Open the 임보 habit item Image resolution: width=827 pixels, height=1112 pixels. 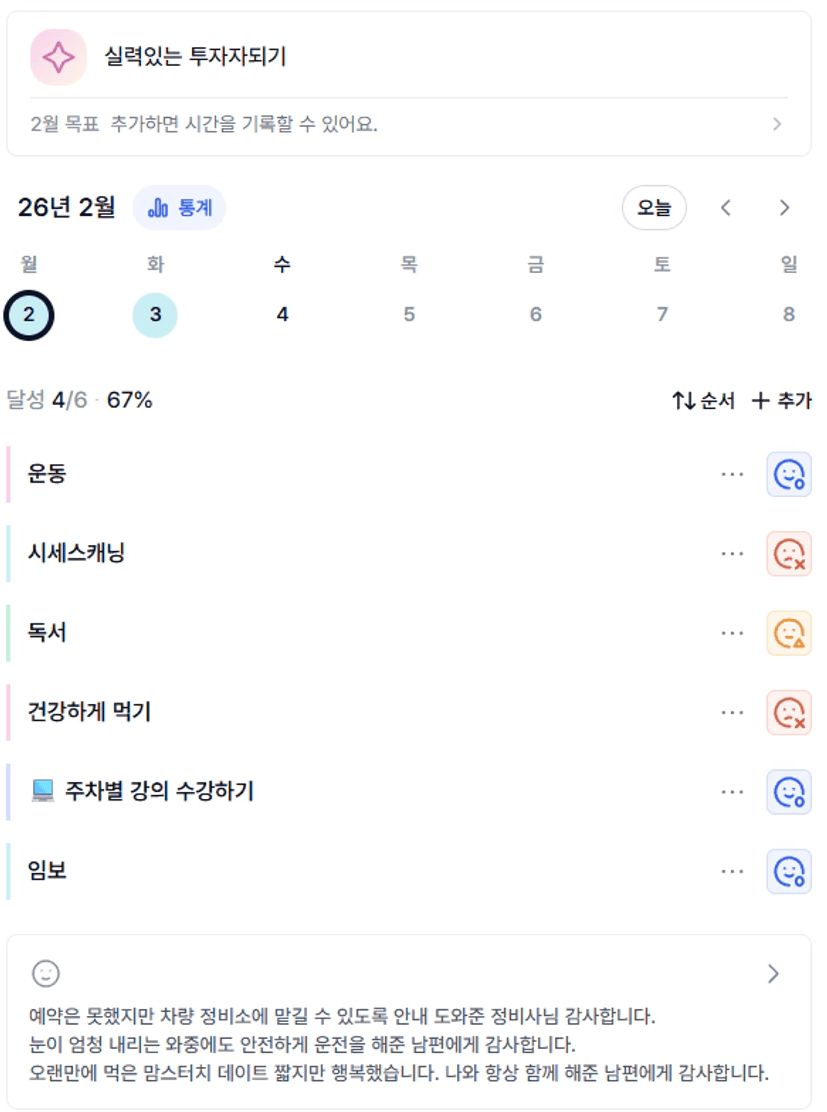point(48,871)
